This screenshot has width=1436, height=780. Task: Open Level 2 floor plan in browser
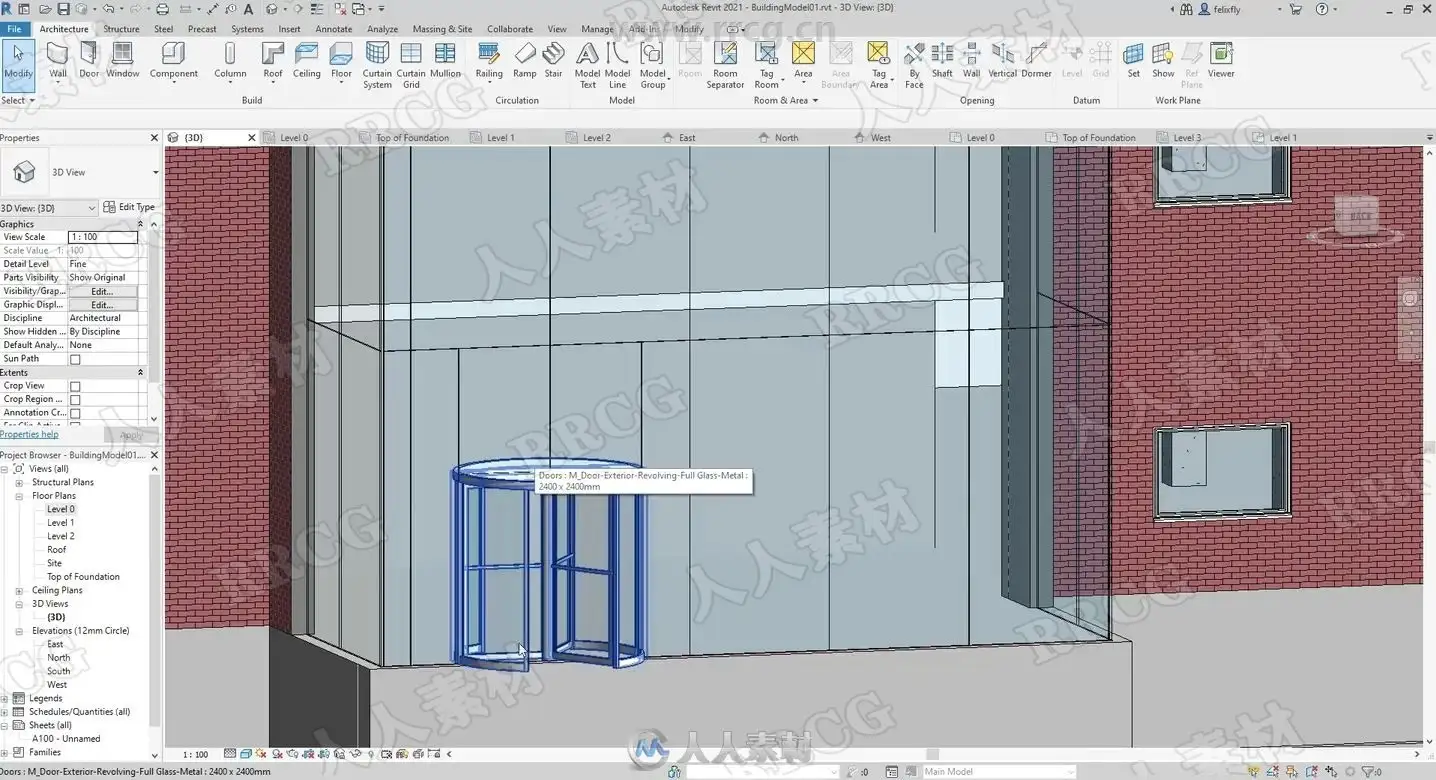(61, 536)
